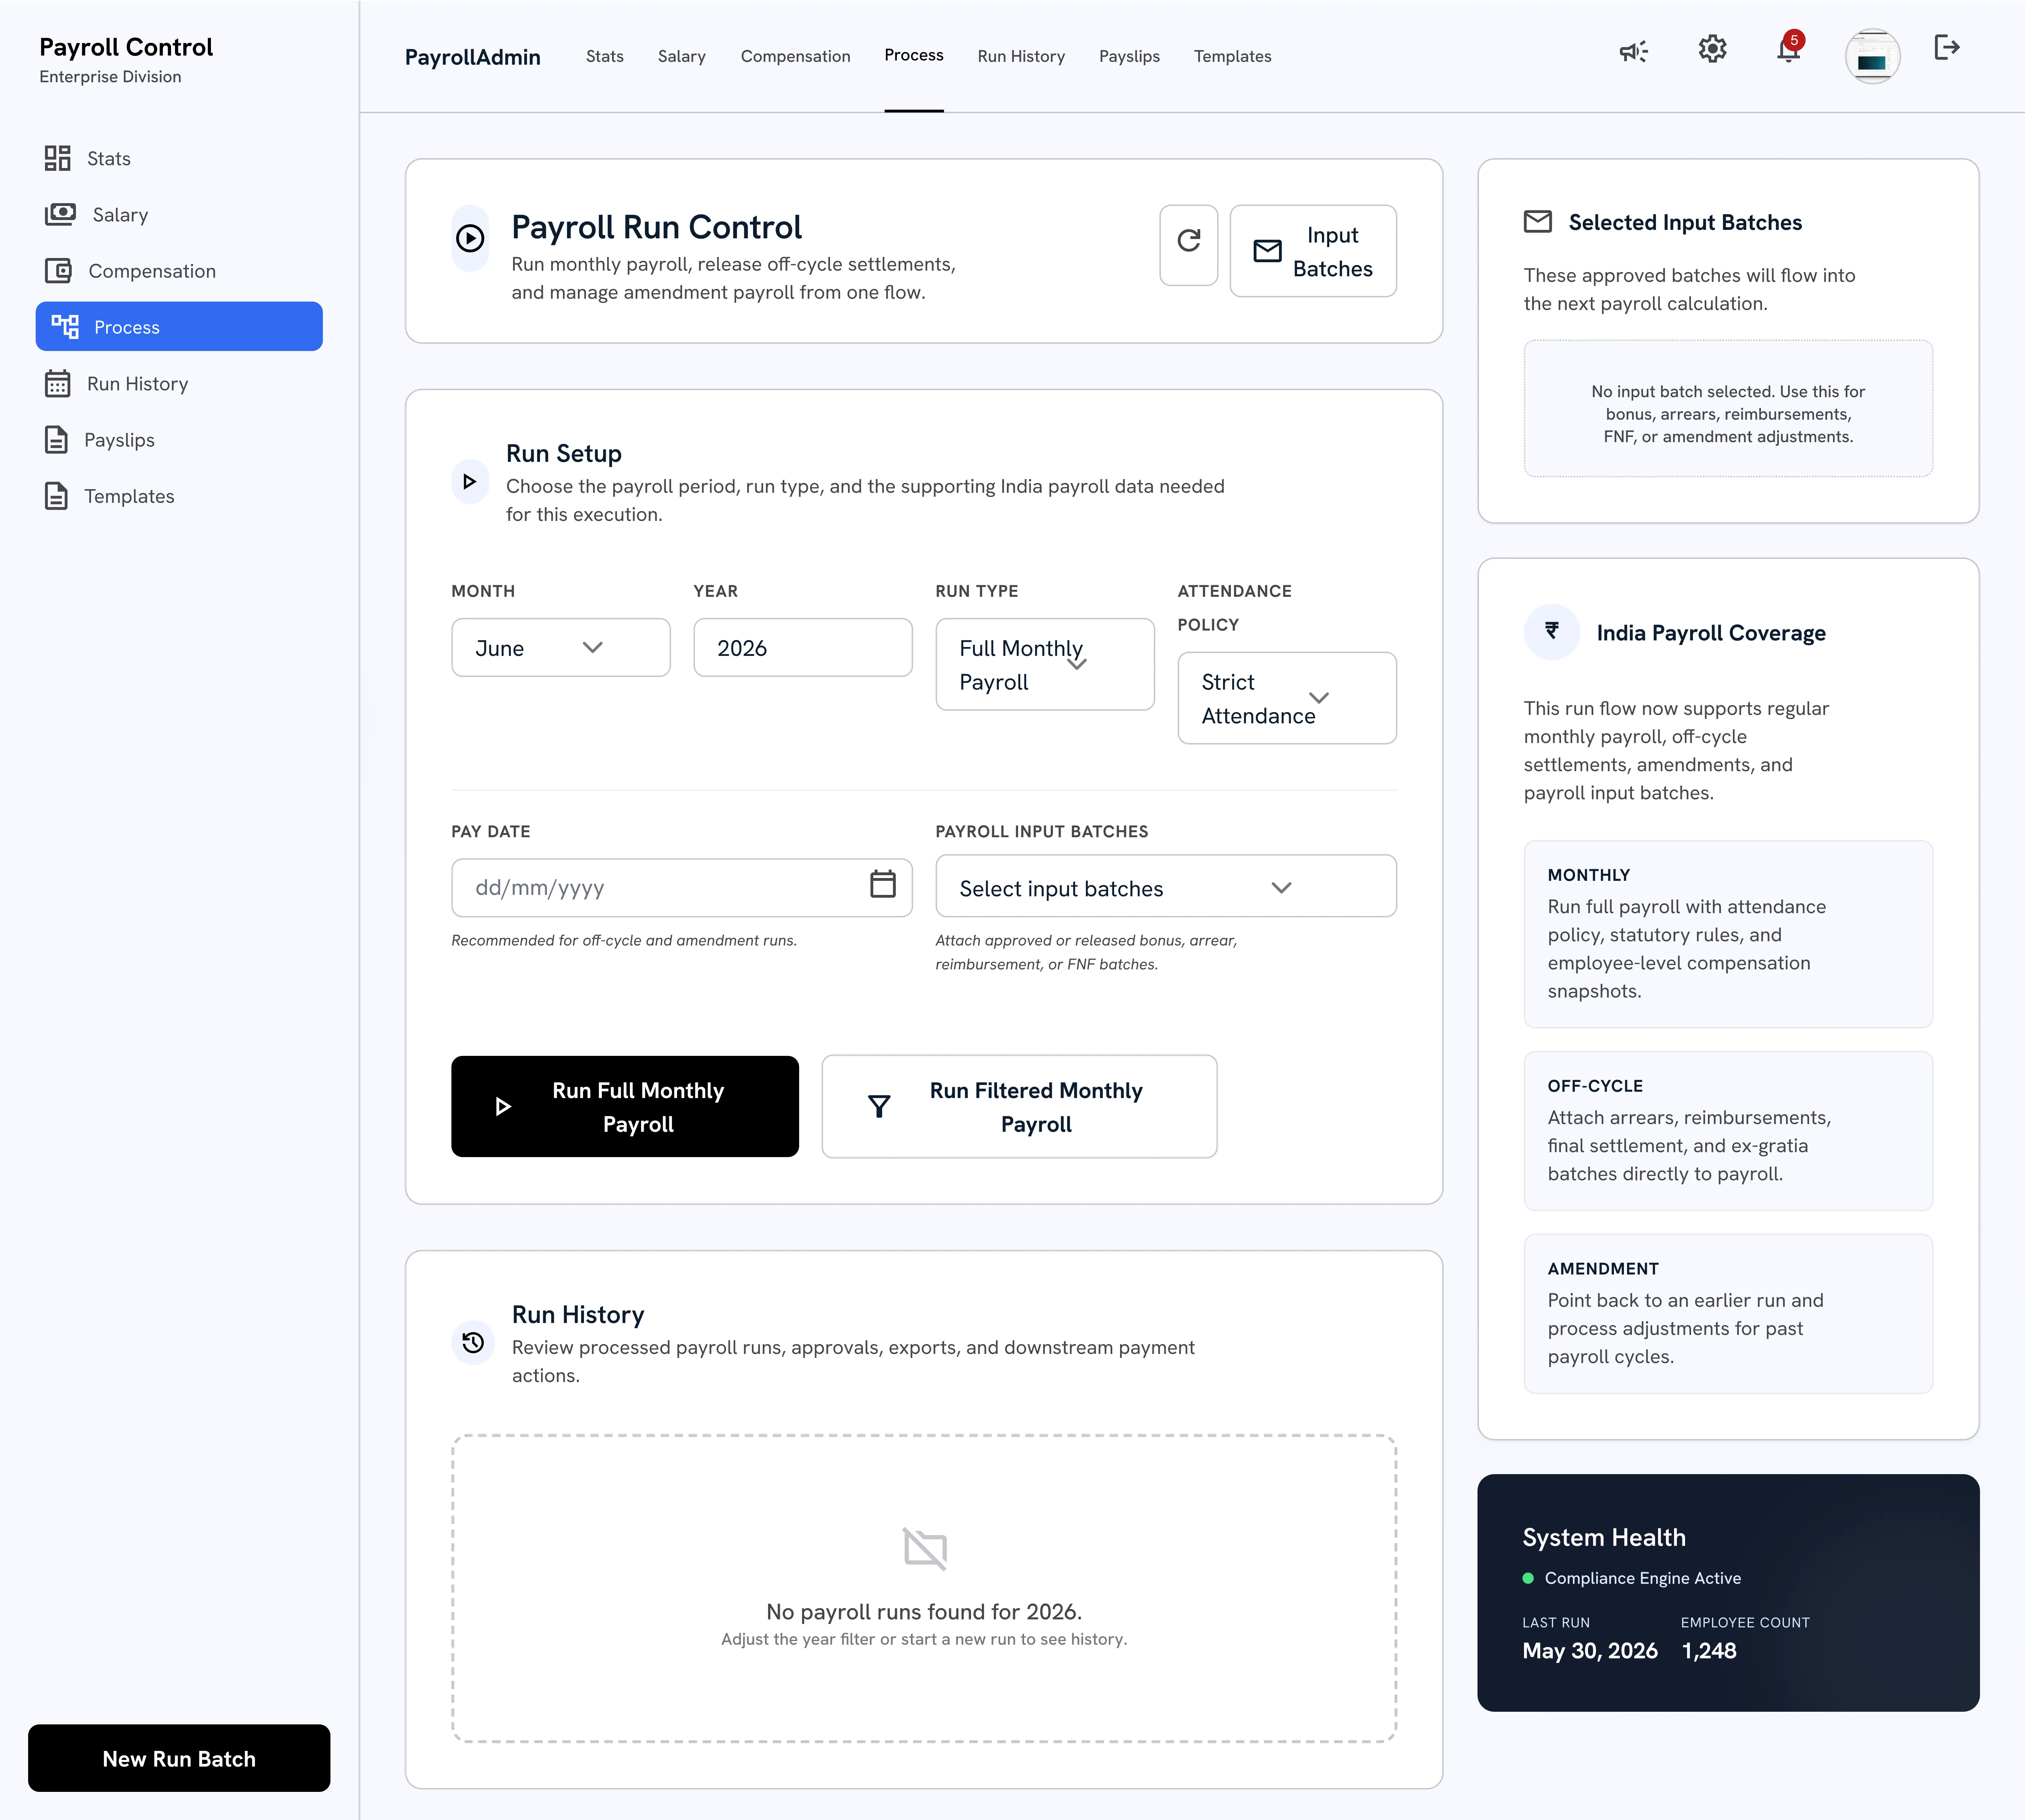Image resolution: width=2025 pixels, height=1820 pixels.
Task: Open Run History in the sidebar
Action: point(179,384)
